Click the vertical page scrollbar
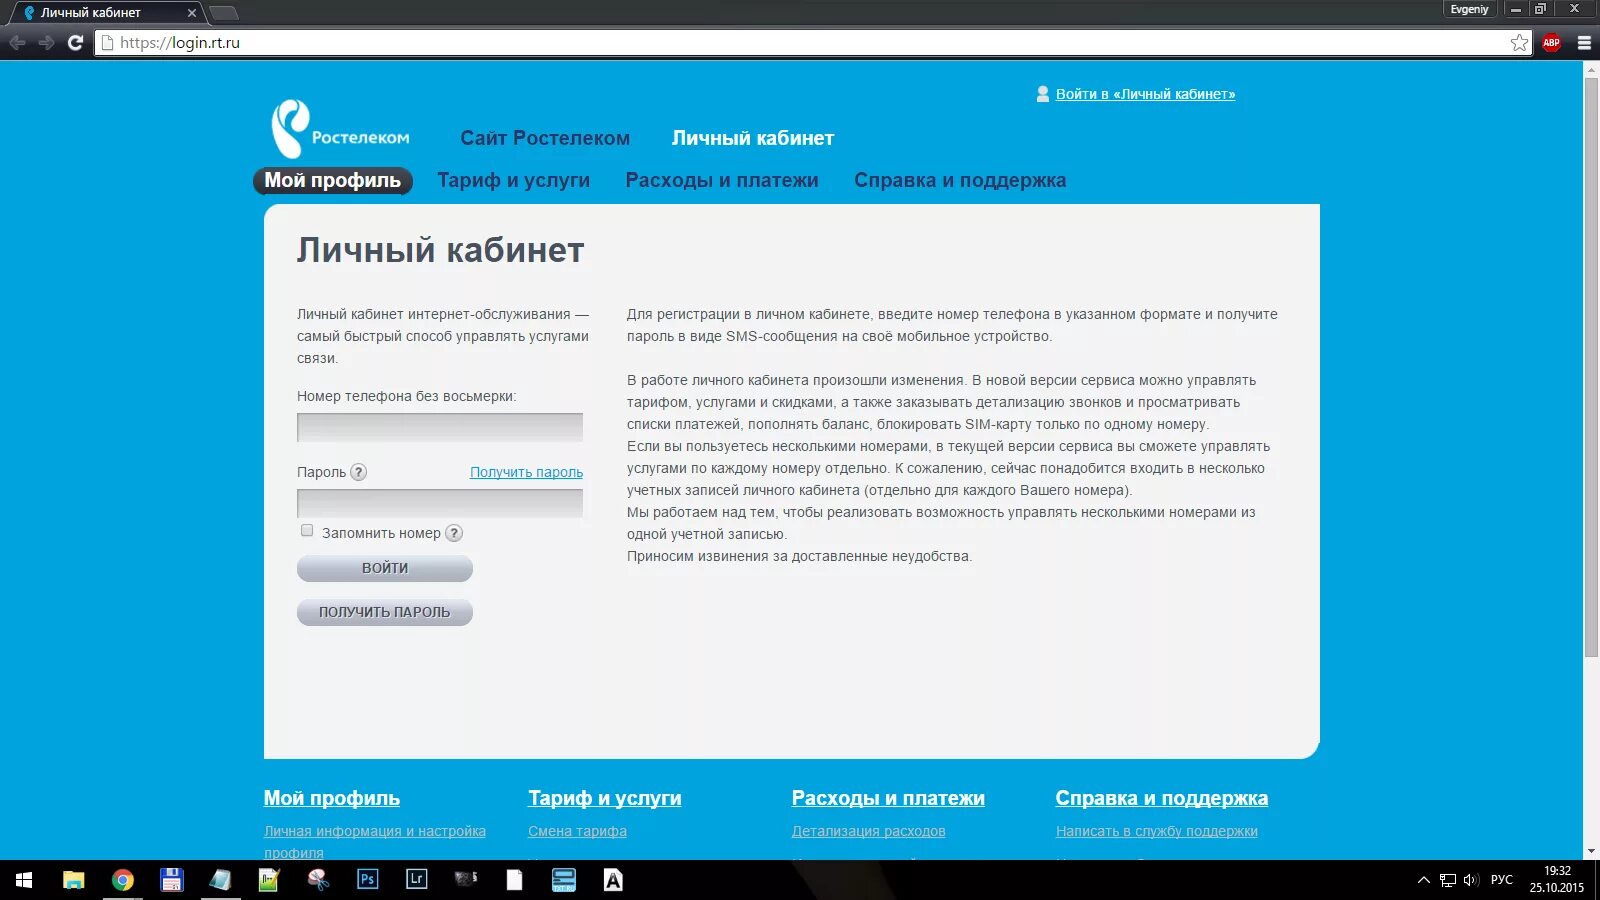The image size is (1600, 900). [x=1591, y=367]
